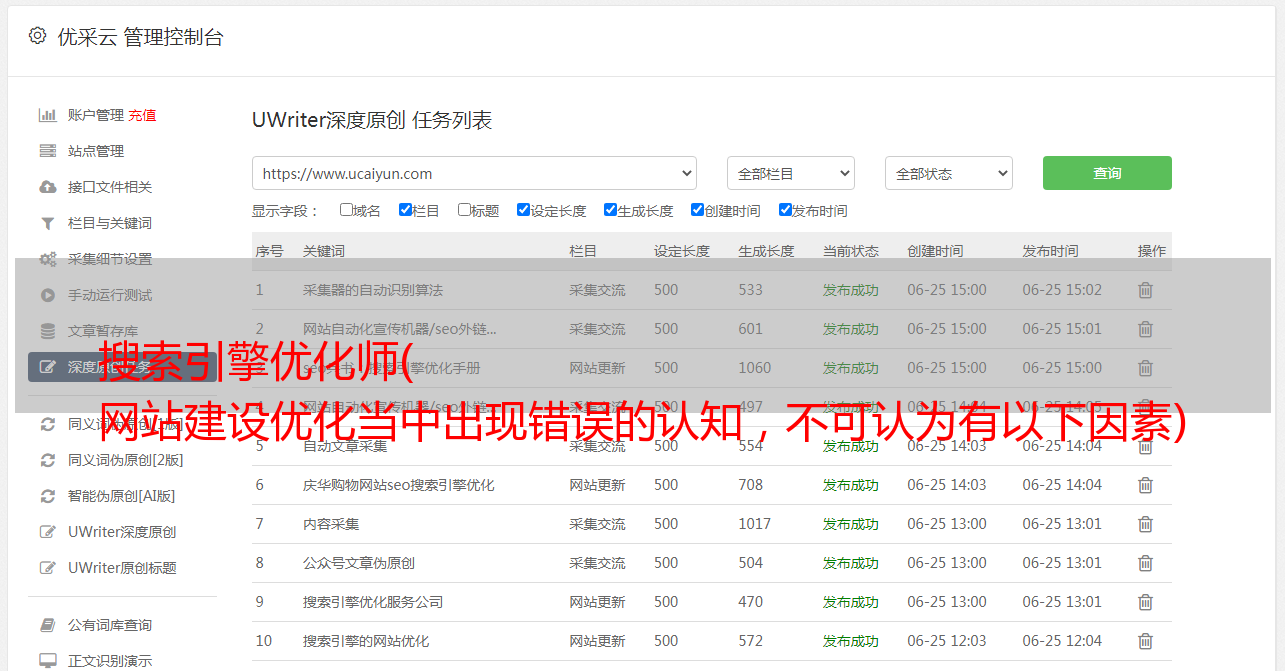The width and height of the screenshot is (1285, 671).
Task: Uncheck the 设定长度 field checkbox
Action: pyautogui.click(x=523, y=210)
